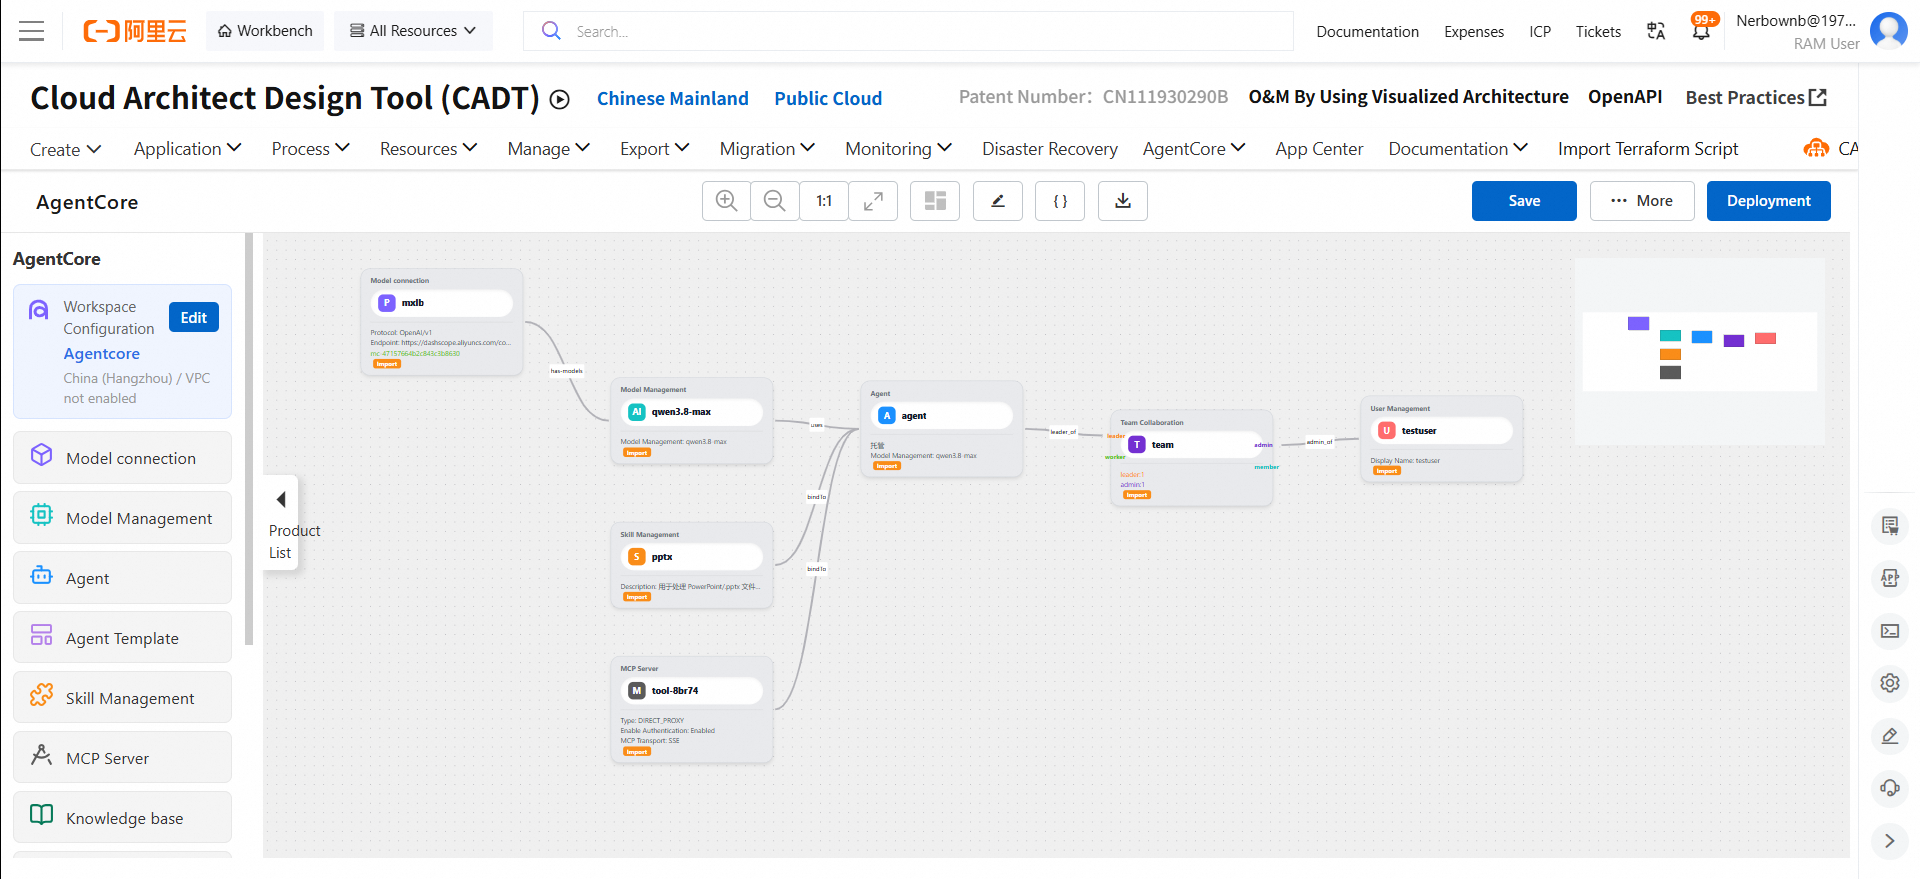1920x879 pixels.
Task: Open the Disaster Recovery menu item
Action: click(1050, 149)
